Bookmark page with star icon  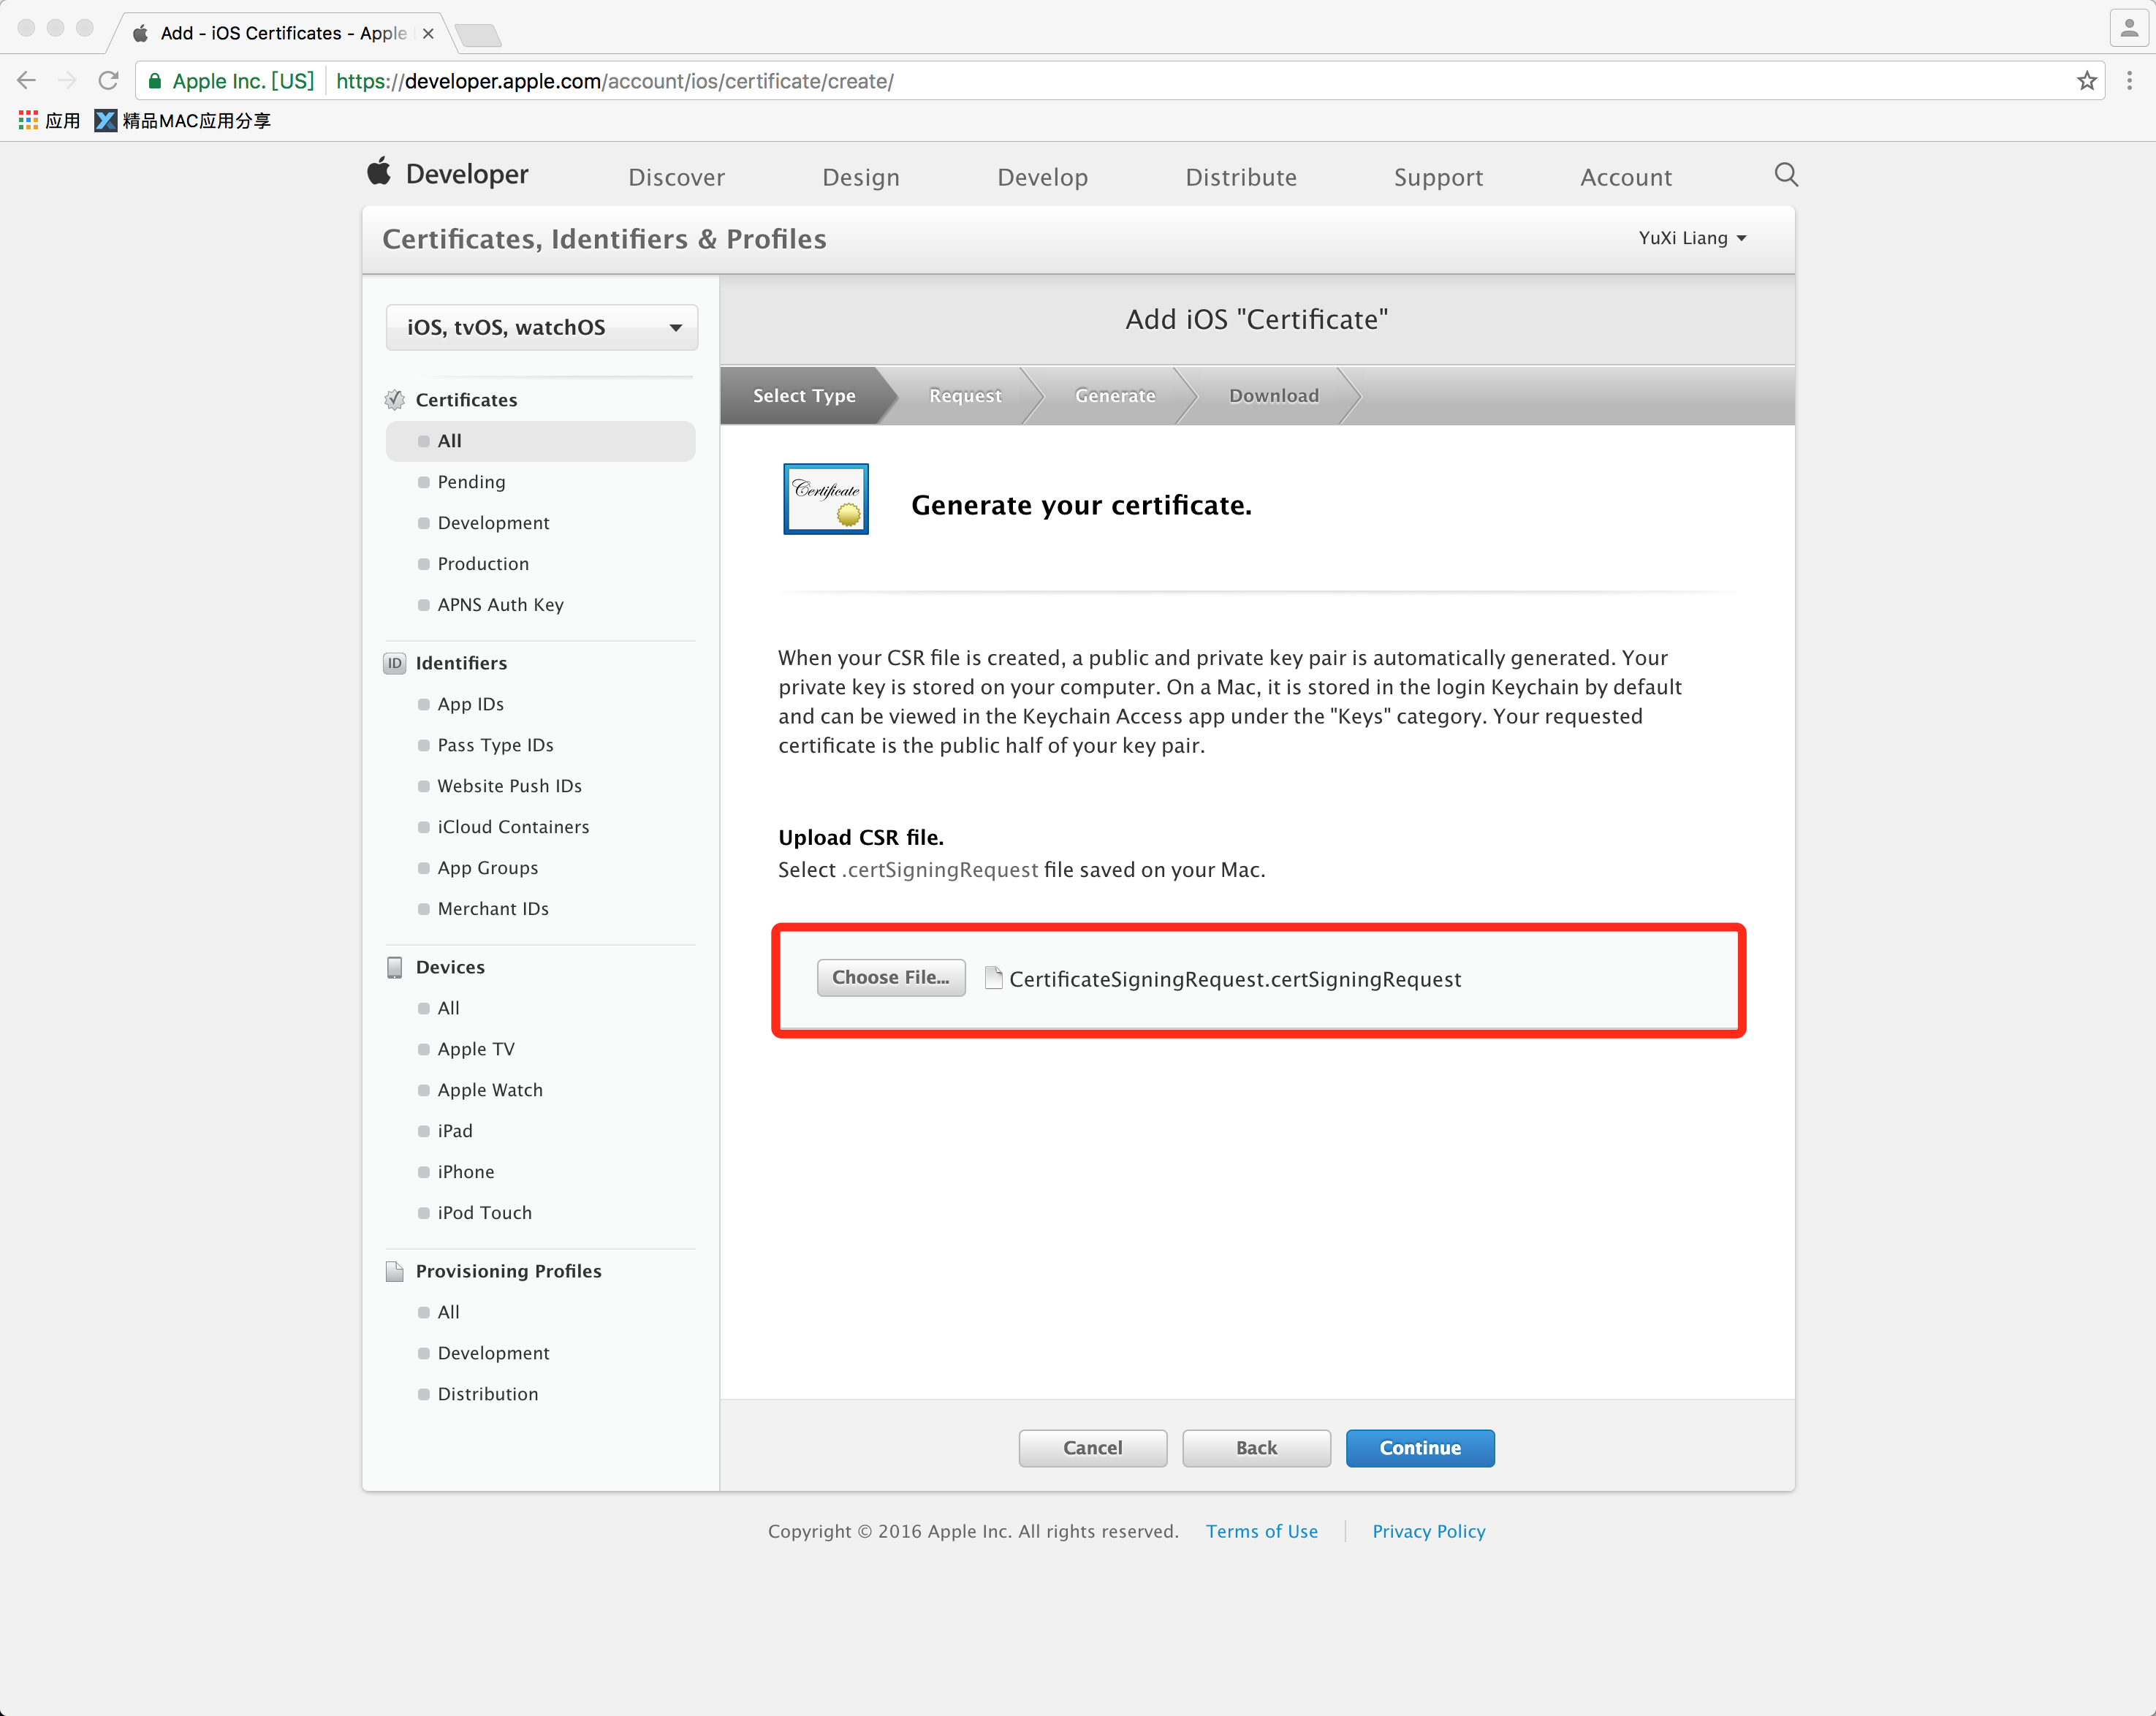pos(2086,81)
